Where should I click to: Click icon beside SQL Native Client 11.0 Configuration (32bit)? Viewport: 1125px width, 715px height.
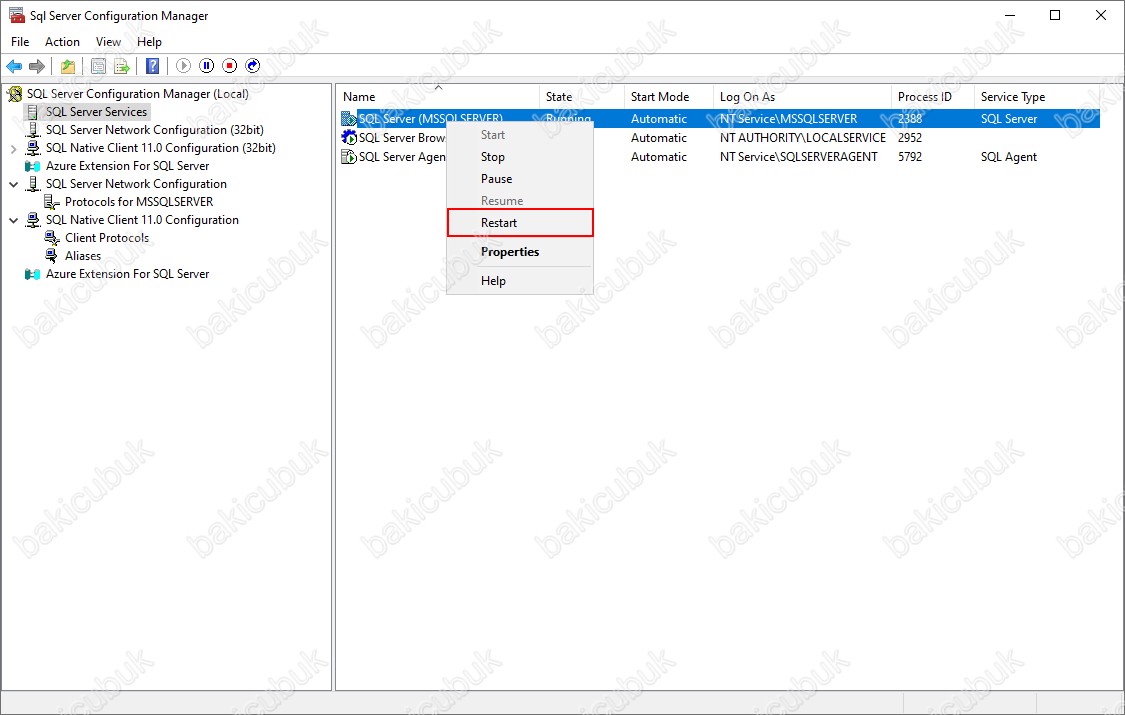pyautogui.click(x=33, y=148)
